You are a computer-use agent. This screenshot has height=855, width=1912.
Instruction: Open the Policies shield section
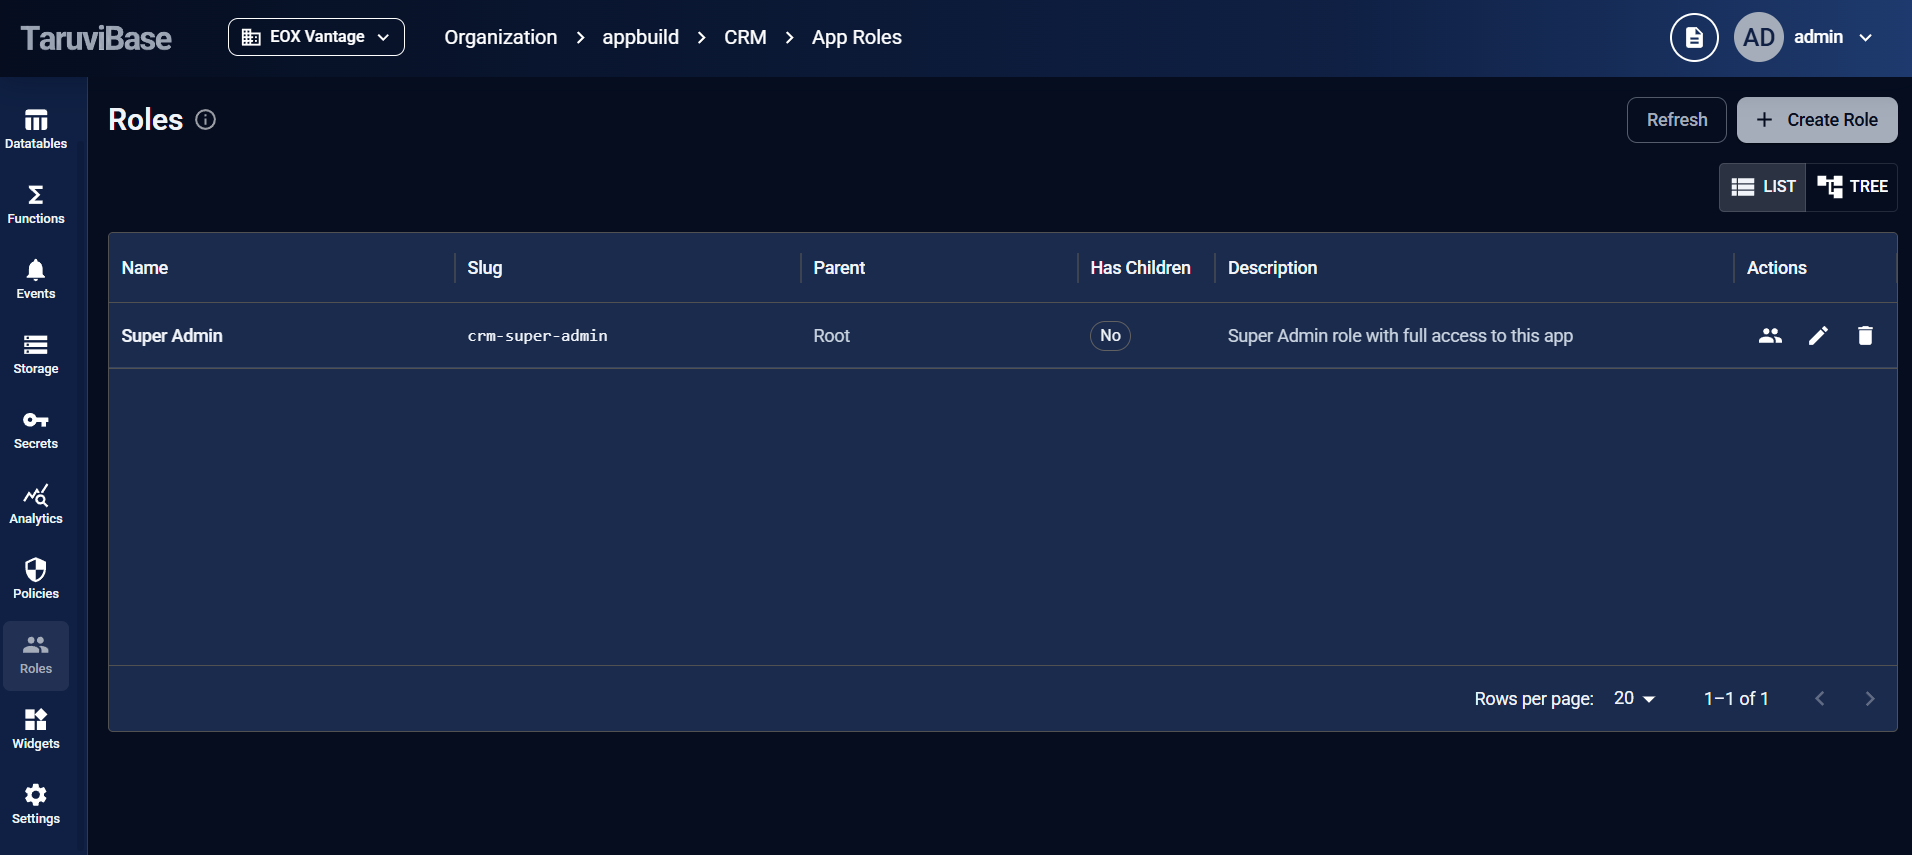tap(36, 580)
